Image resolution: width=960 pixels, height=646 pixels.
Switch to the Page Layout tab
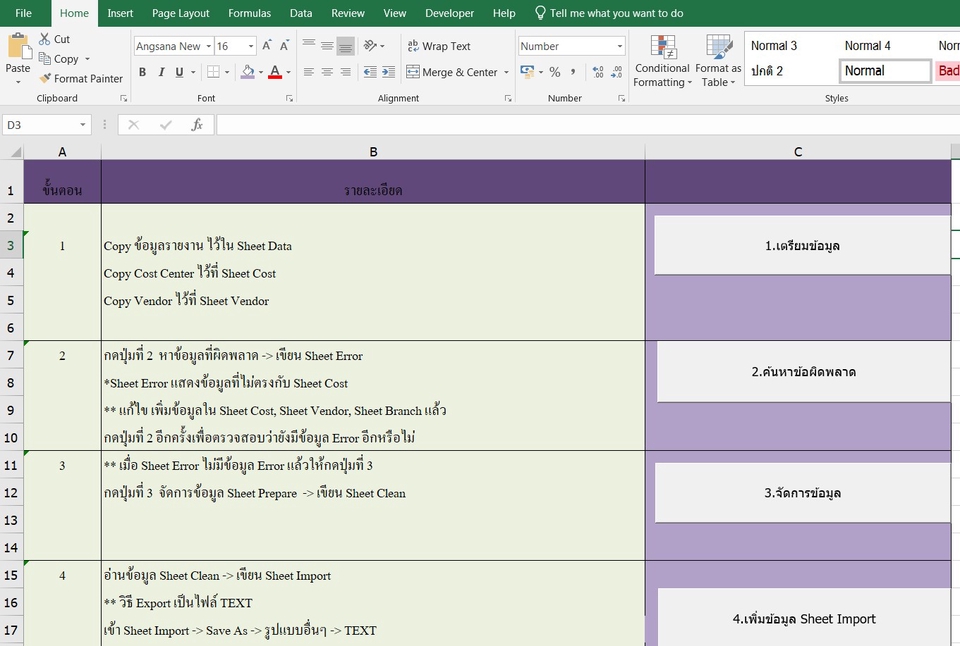point(181,13)
